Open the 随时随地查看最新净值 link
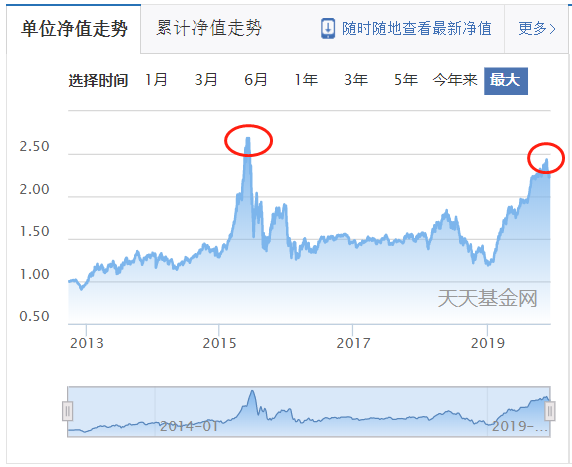The width and height of the screenshot is (572, 467). pyautogui.click(x=417, y=28)
